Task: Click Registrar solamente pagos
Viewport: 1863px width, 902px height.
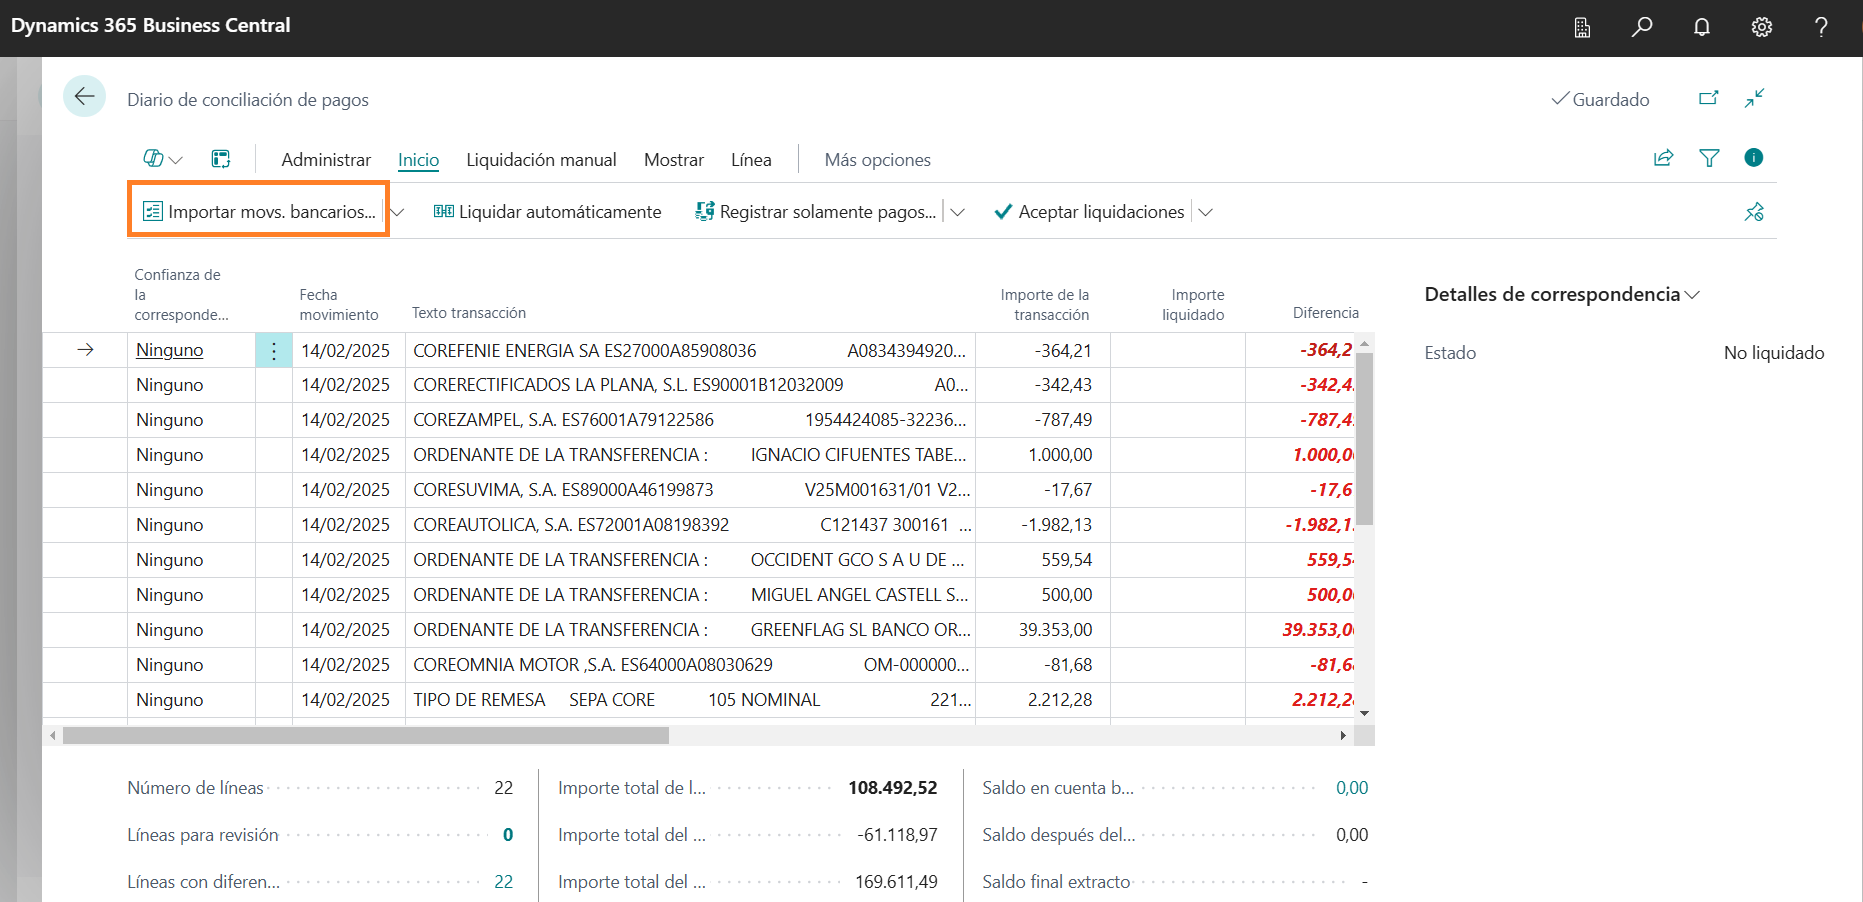Action: pos(816,212)
